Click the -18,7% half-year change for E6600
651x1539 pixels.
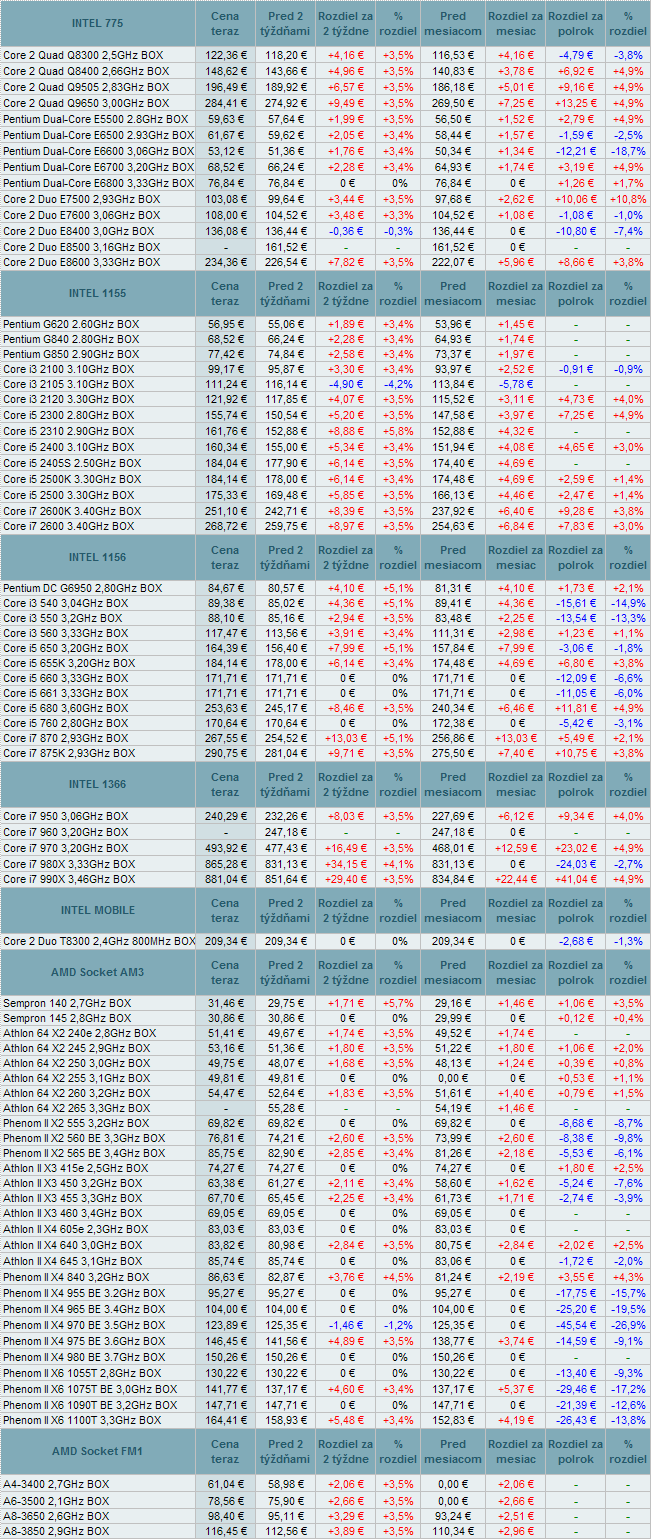[x=628, y=151]
